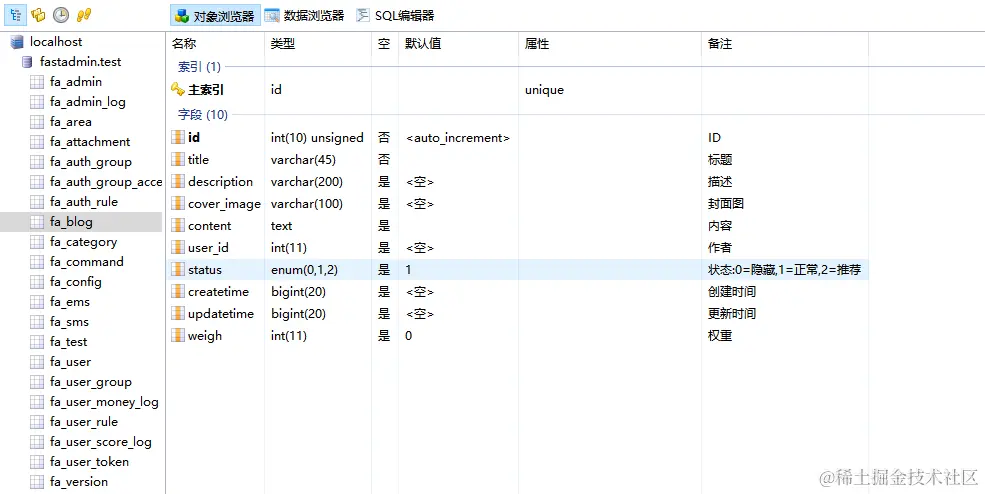985x494 pixels.
Task: Click the key icon of 主索引
Action: click(x=178, y=90)
